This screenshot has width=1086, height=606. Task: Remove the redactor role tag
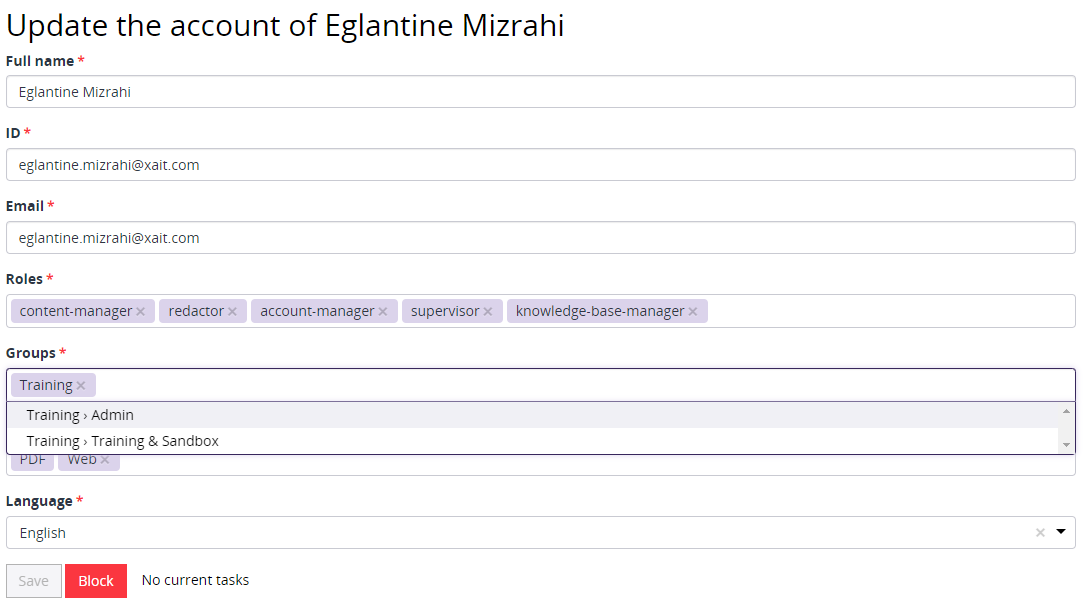[232, 312]
